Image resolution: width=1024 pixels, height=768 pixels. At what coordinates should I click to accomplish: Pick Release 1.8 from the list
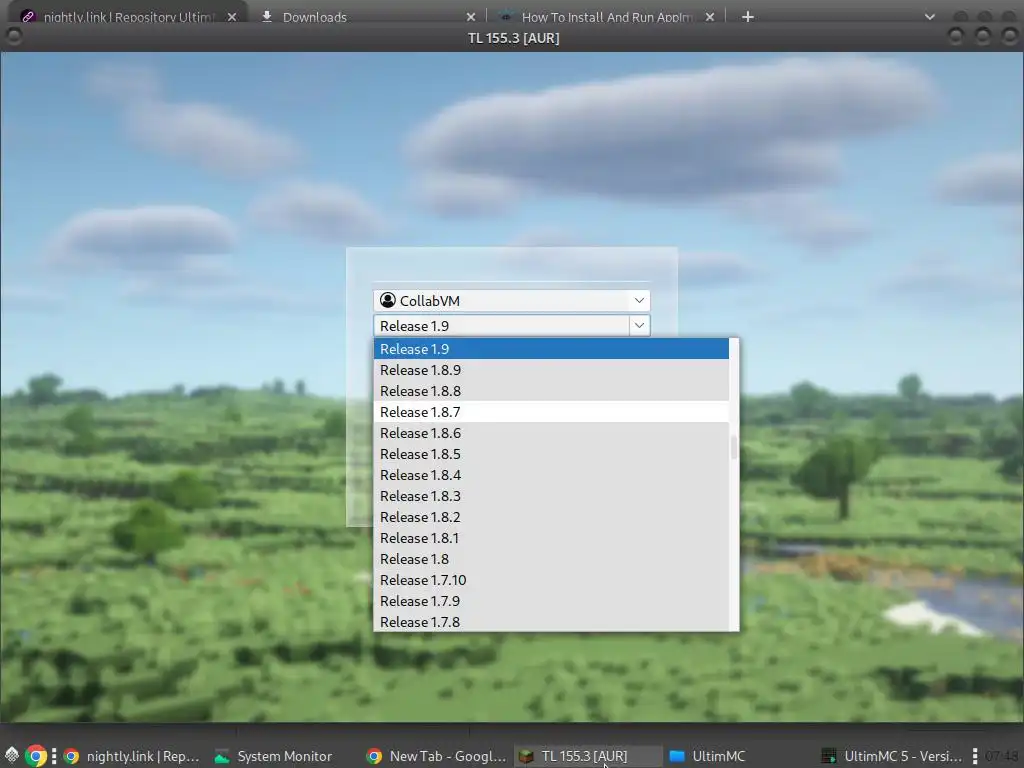point(551,558)
